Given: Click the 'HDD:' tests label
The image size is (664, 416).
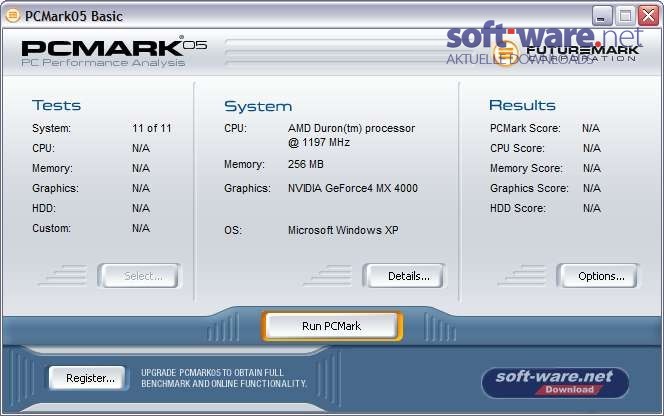Looking at the screenshot, I should (44, 208).
